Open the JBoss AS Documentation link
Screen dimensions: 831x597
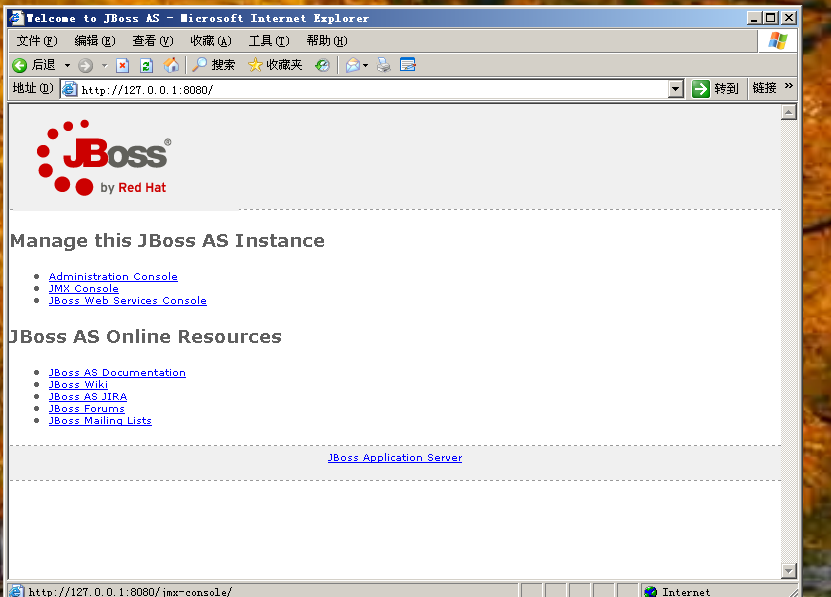coord(117,373)
